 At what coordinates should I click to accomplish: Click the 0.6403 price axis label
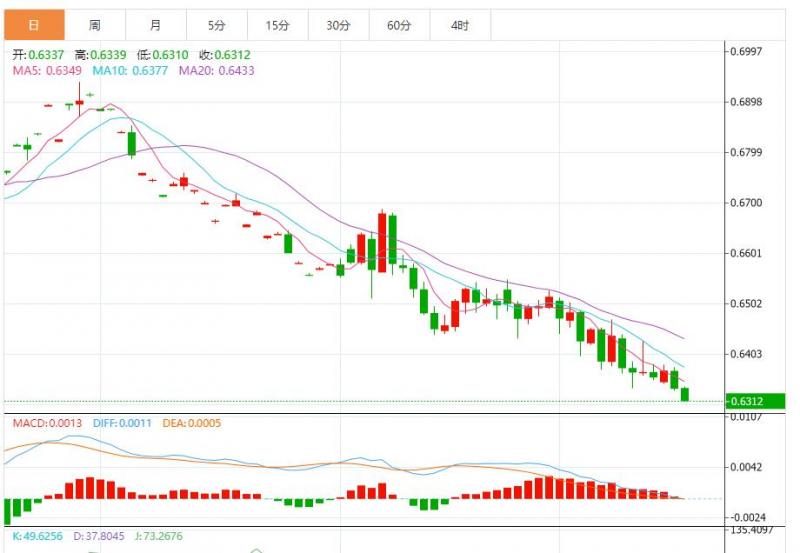click(x=746, y=354)
